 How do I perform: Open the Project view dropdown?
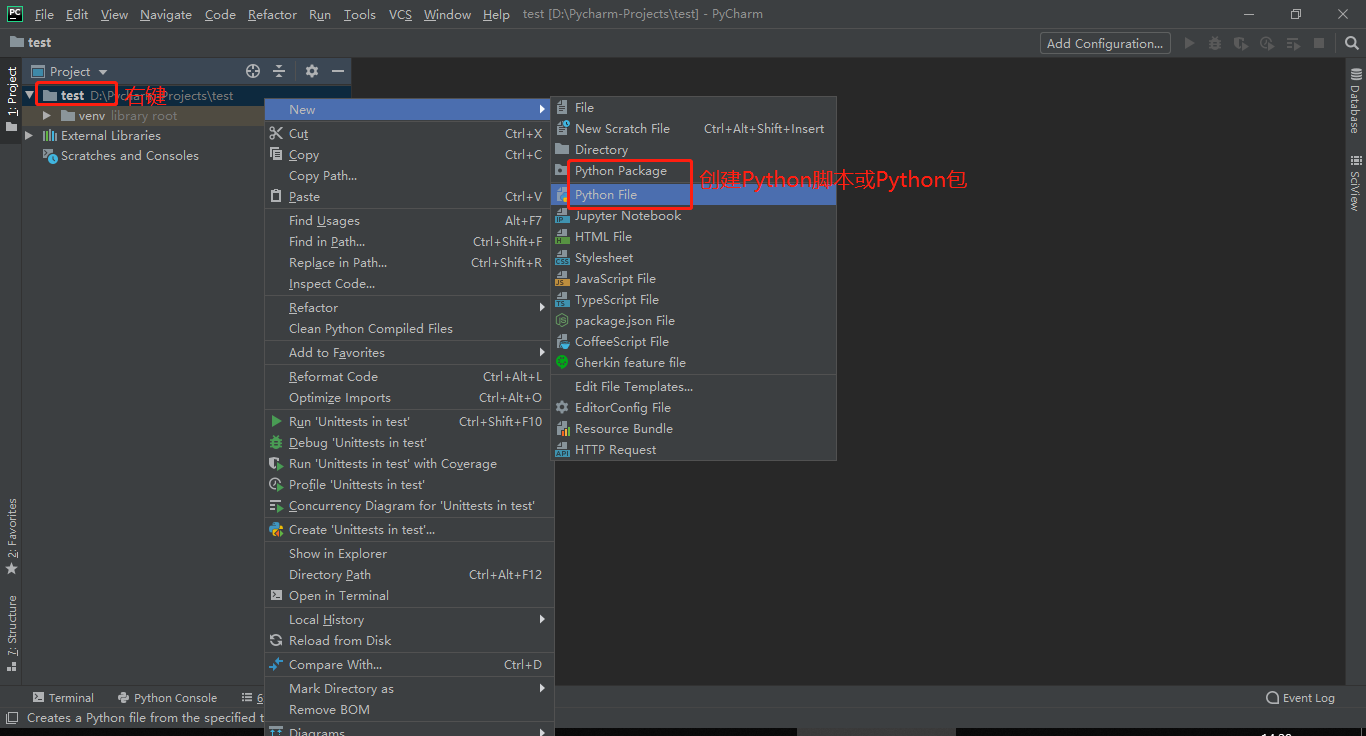(x=69, y=71)
